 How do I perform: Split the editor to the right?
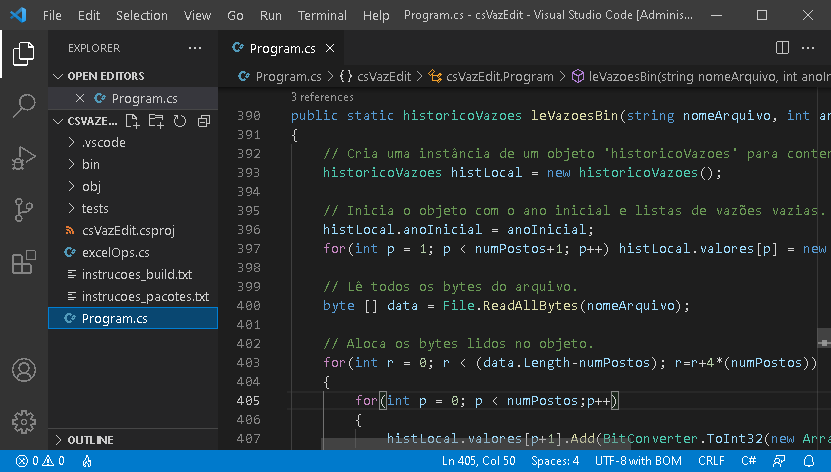[782, 48]
